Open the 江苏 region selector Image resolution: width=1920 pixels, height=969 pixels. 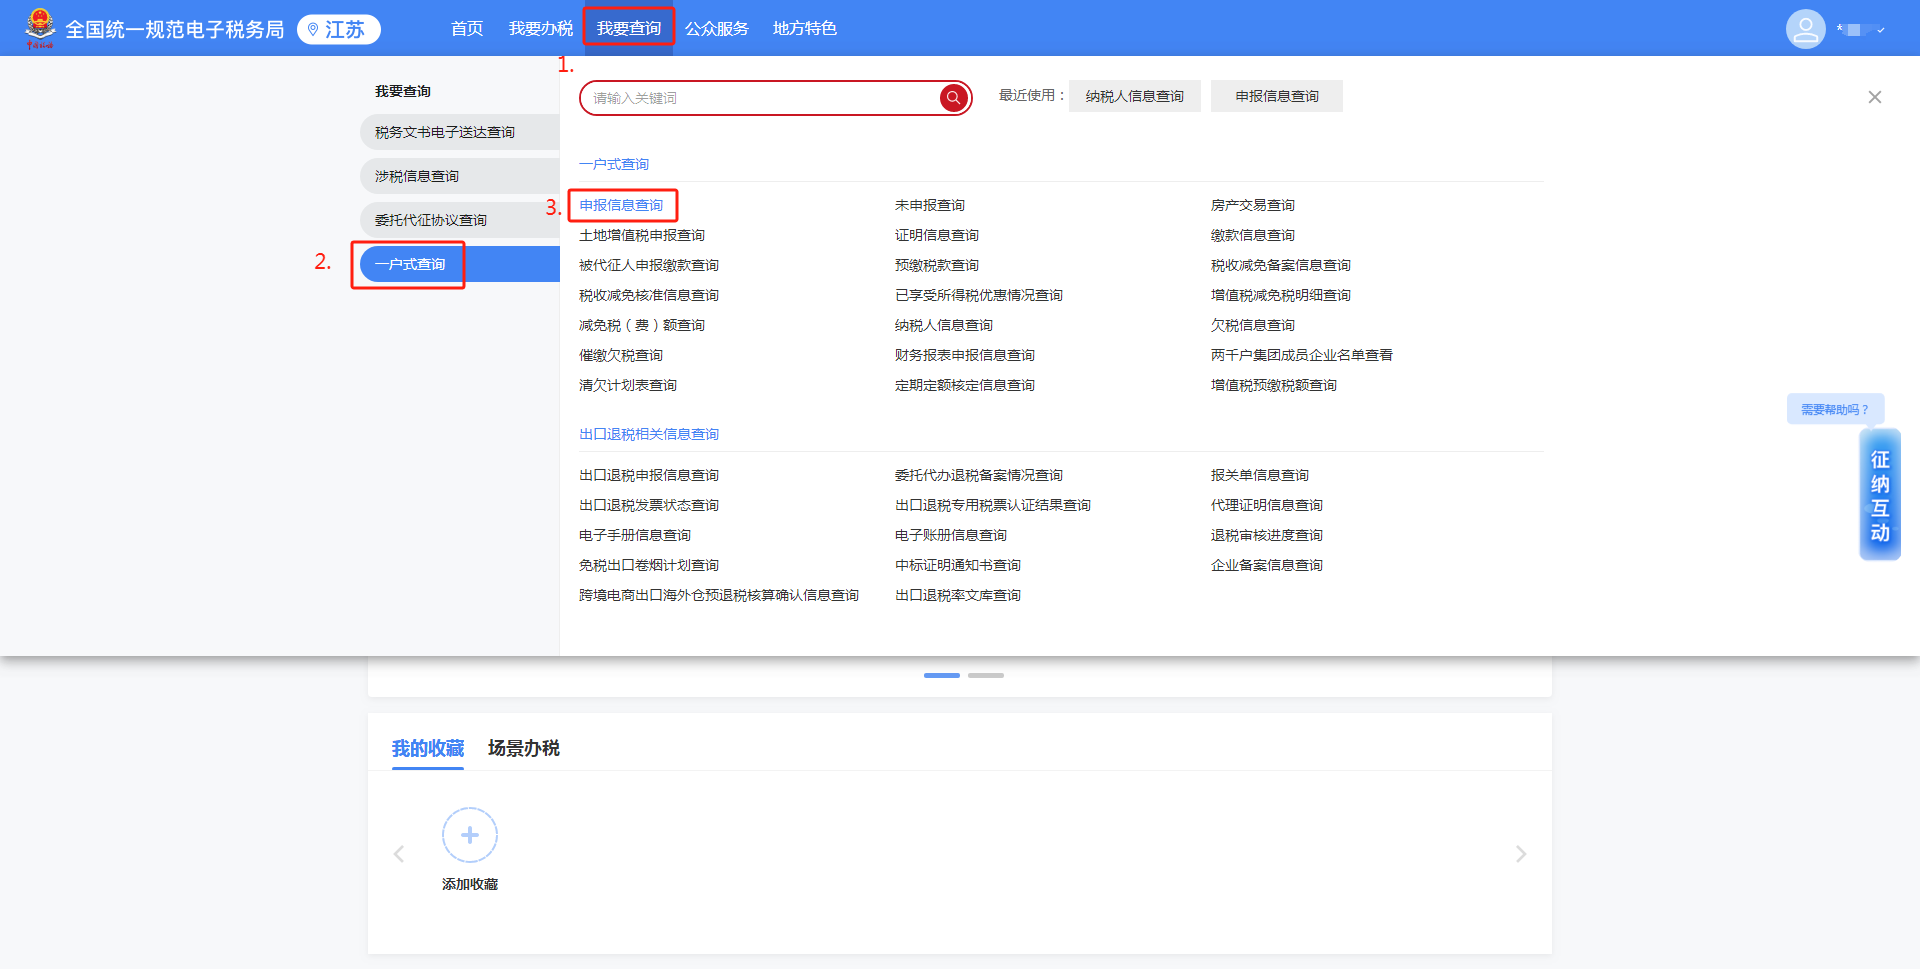click(x=338, y=30)
